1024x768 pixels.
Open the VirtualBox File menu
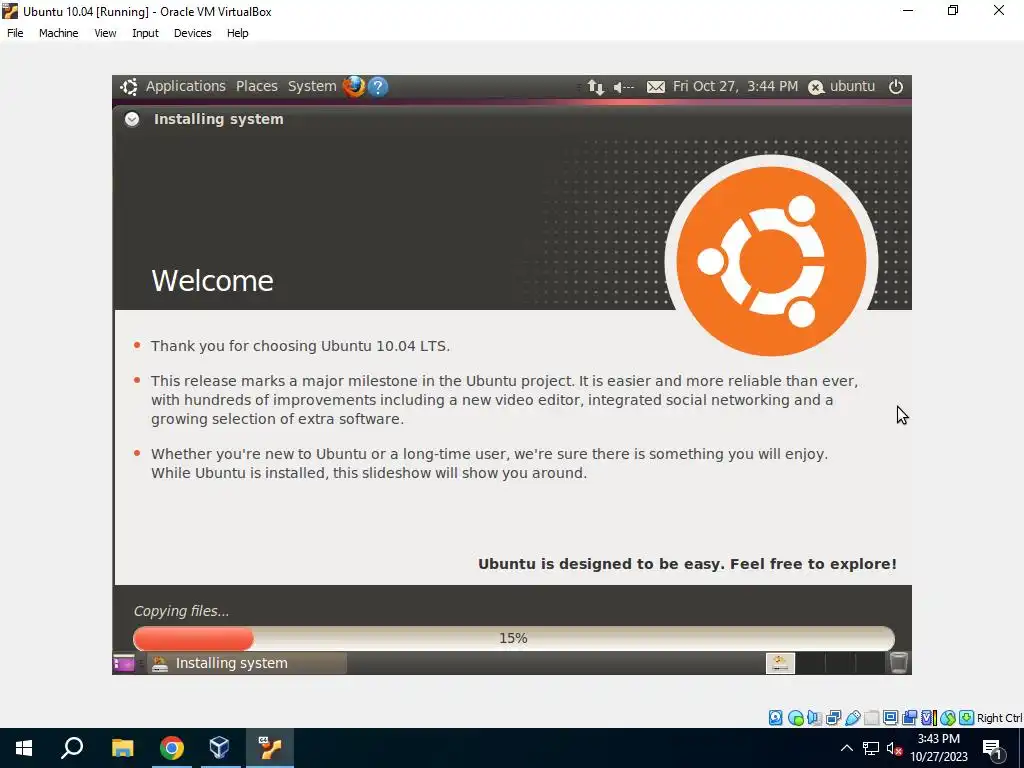click(x=15, y=33)
